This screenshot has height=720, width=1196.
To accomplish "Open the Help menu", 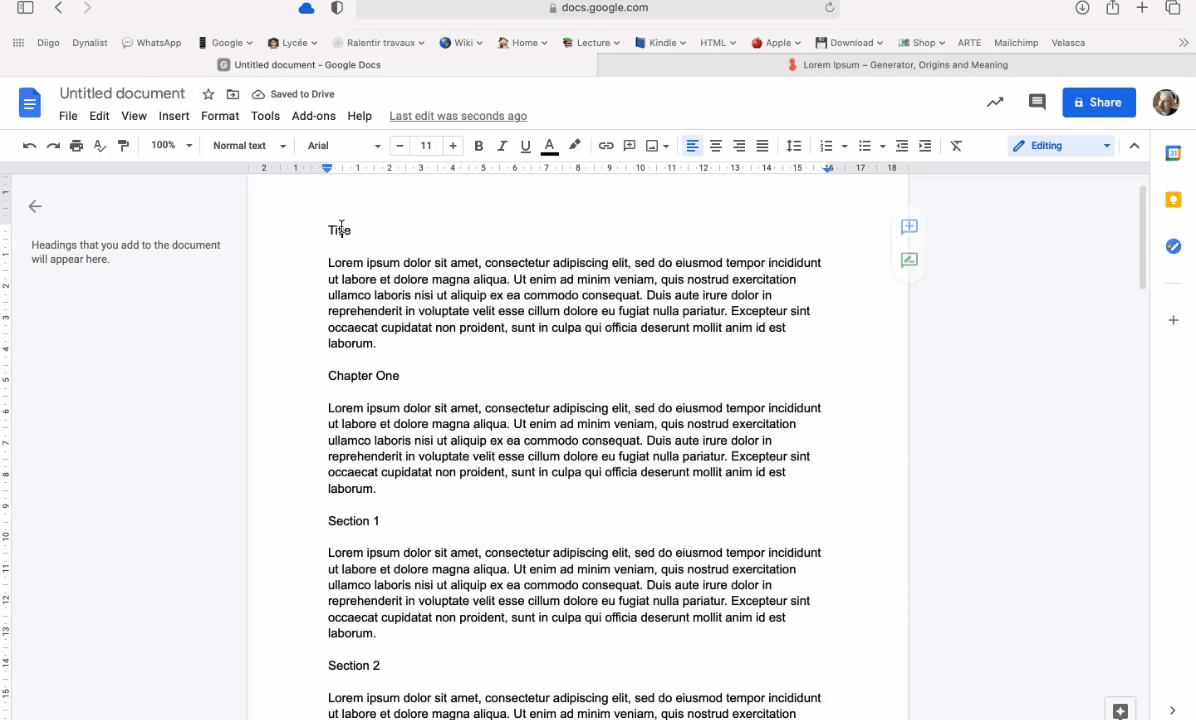I will tap(359, 116).
